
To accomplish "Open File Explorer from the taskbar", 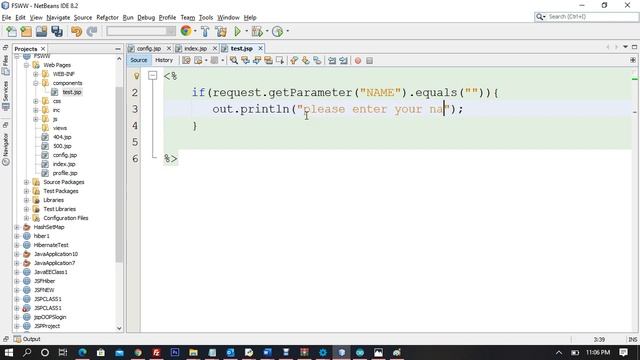I will click(193, 352).
